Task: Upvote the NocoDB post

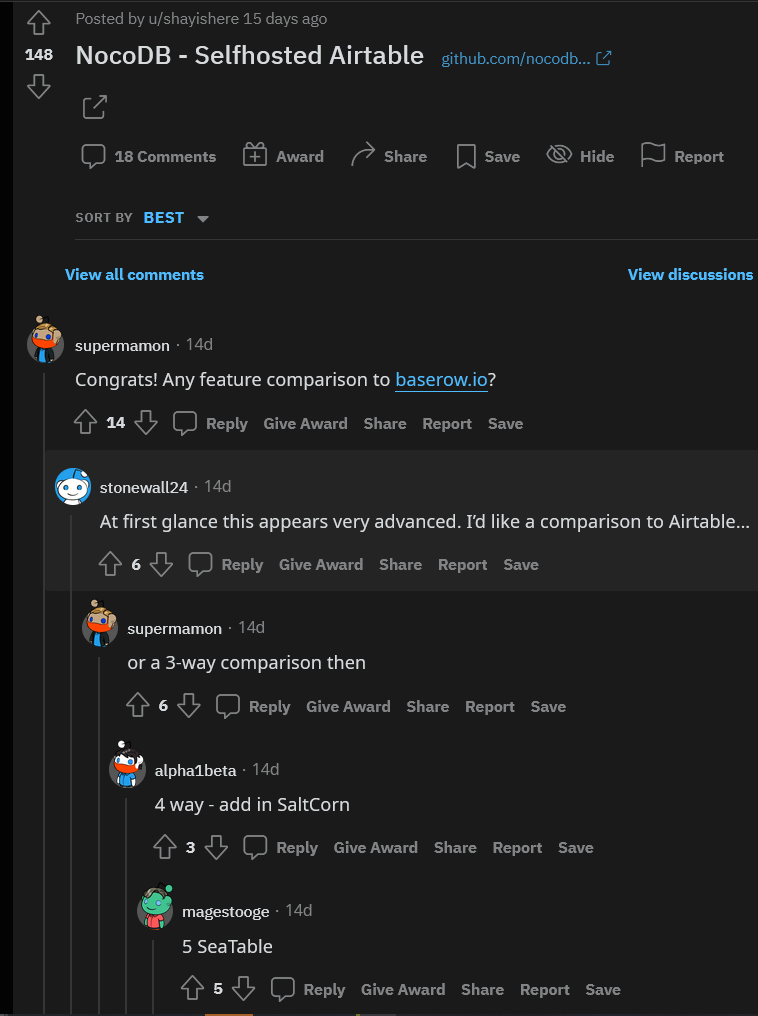Action: pos(38,23)
